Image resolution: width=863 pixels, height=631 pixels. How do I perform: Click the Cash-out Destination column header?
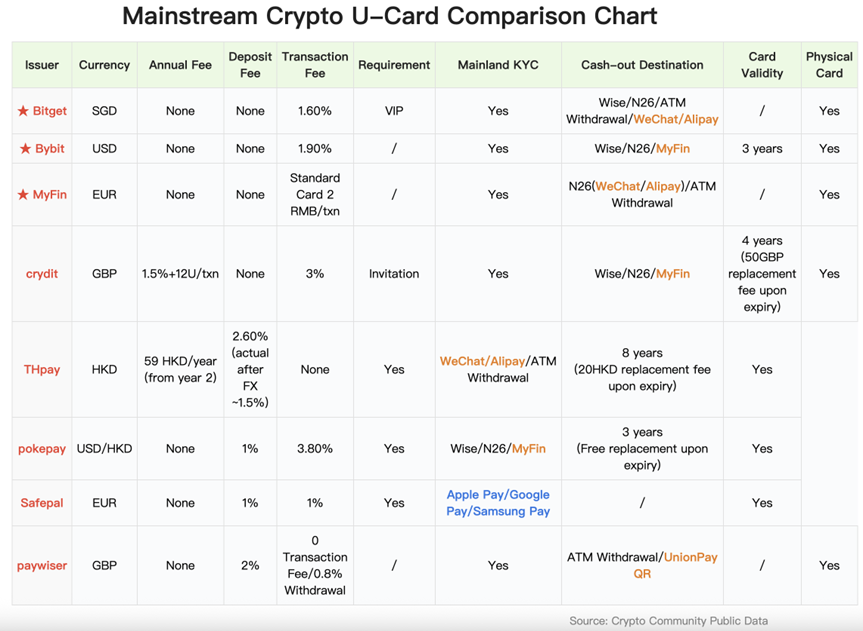642,65
